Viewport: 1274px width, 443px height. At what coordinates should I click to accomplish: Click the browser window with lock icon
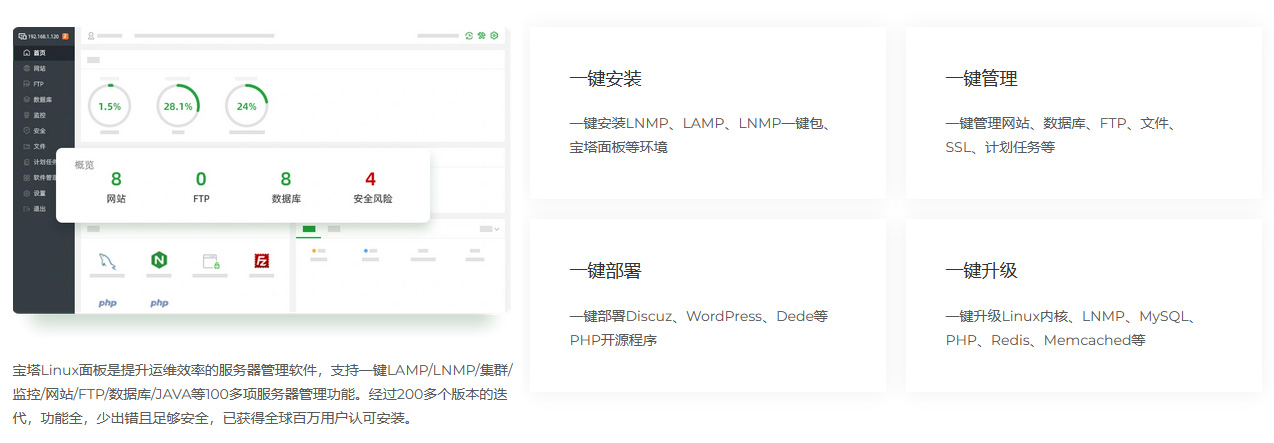tap(210, 261)
